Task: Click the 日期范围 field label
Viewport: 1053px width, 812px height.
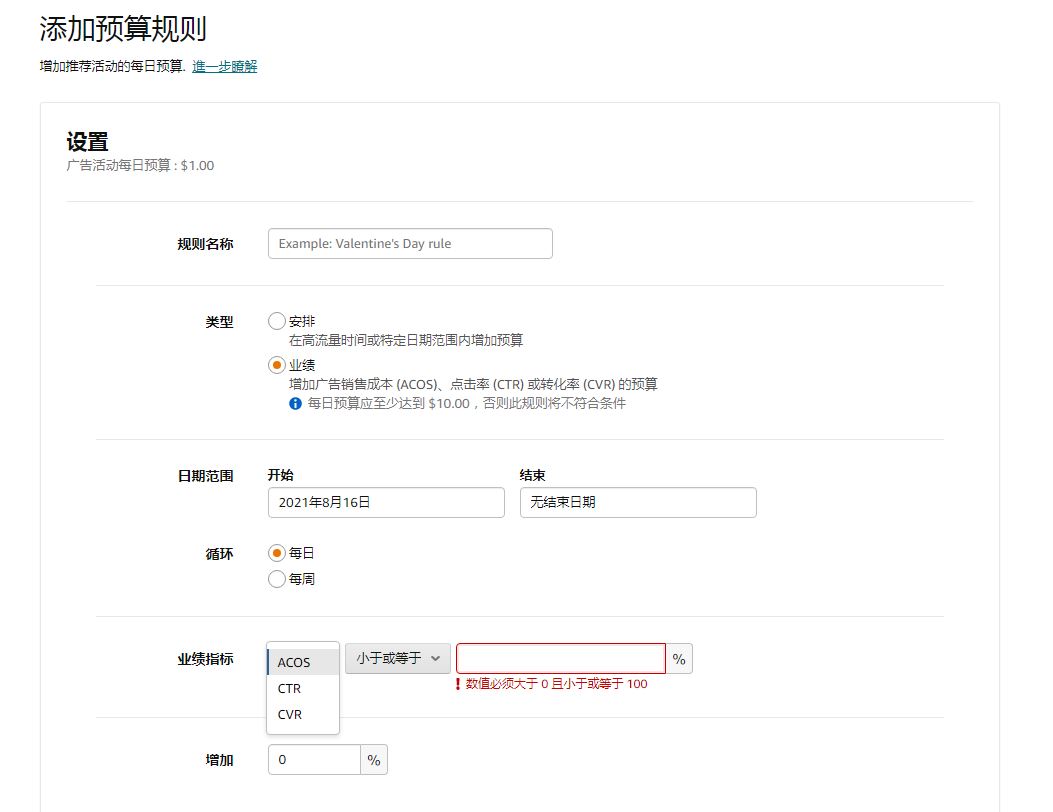Action: click(205, 476)
